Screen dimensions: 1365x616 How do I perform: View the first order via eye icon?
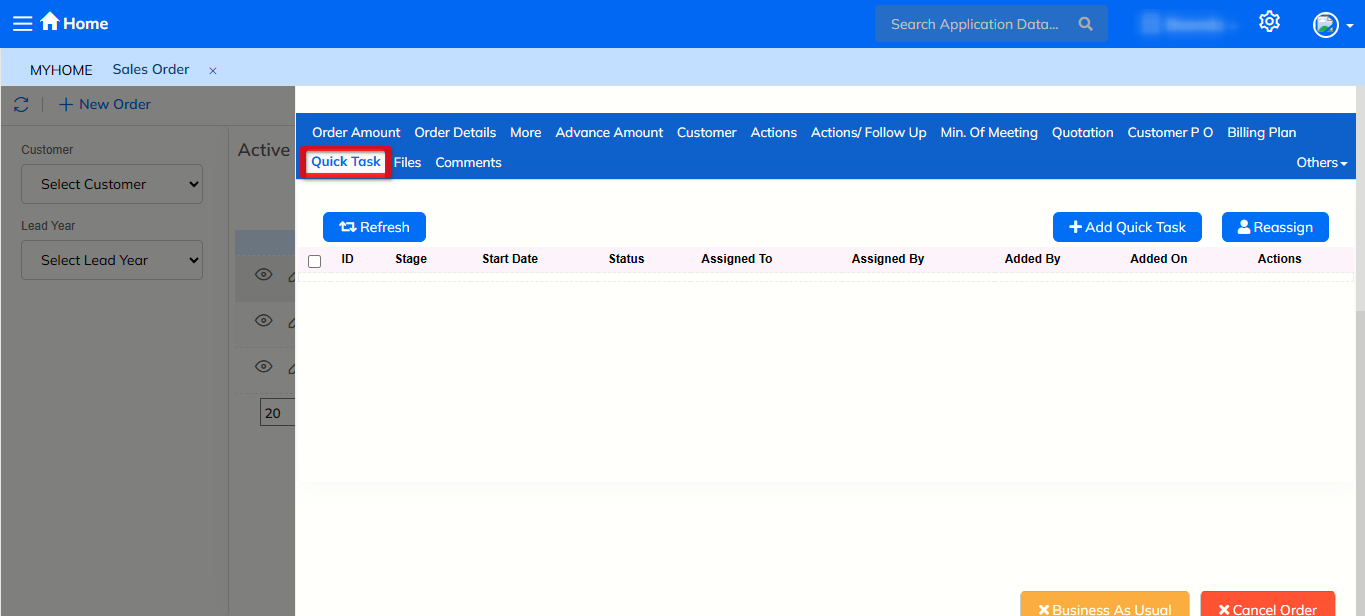pyautogui.click(x=263, y=275)
